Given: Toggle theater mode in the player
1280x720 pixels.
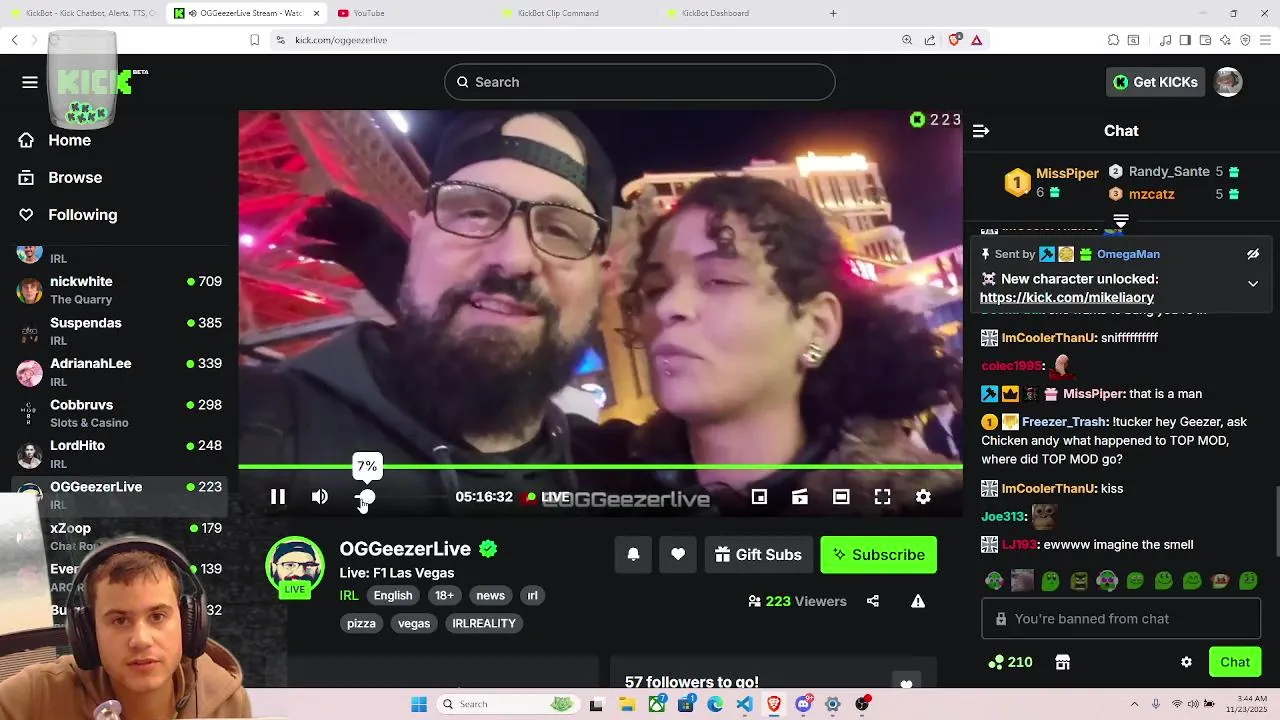Looking at the screenshot, I should [x=841, y=497].
